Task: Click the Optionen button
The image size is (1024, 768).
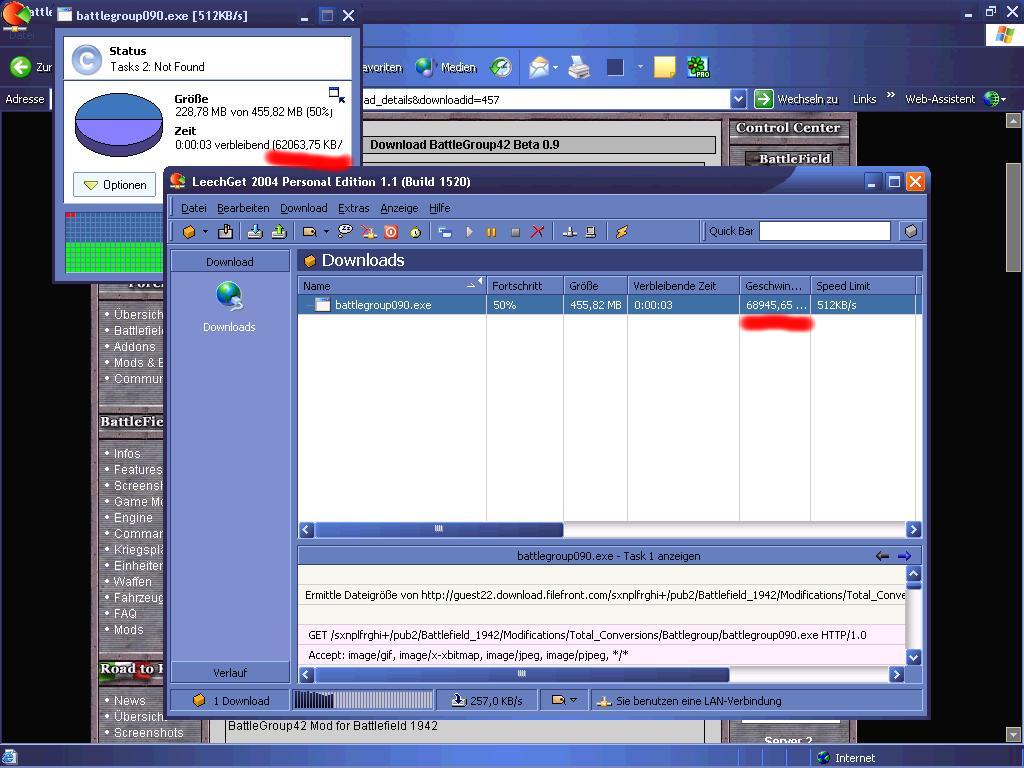Action: pyautogui.click(x=115, y=185)
